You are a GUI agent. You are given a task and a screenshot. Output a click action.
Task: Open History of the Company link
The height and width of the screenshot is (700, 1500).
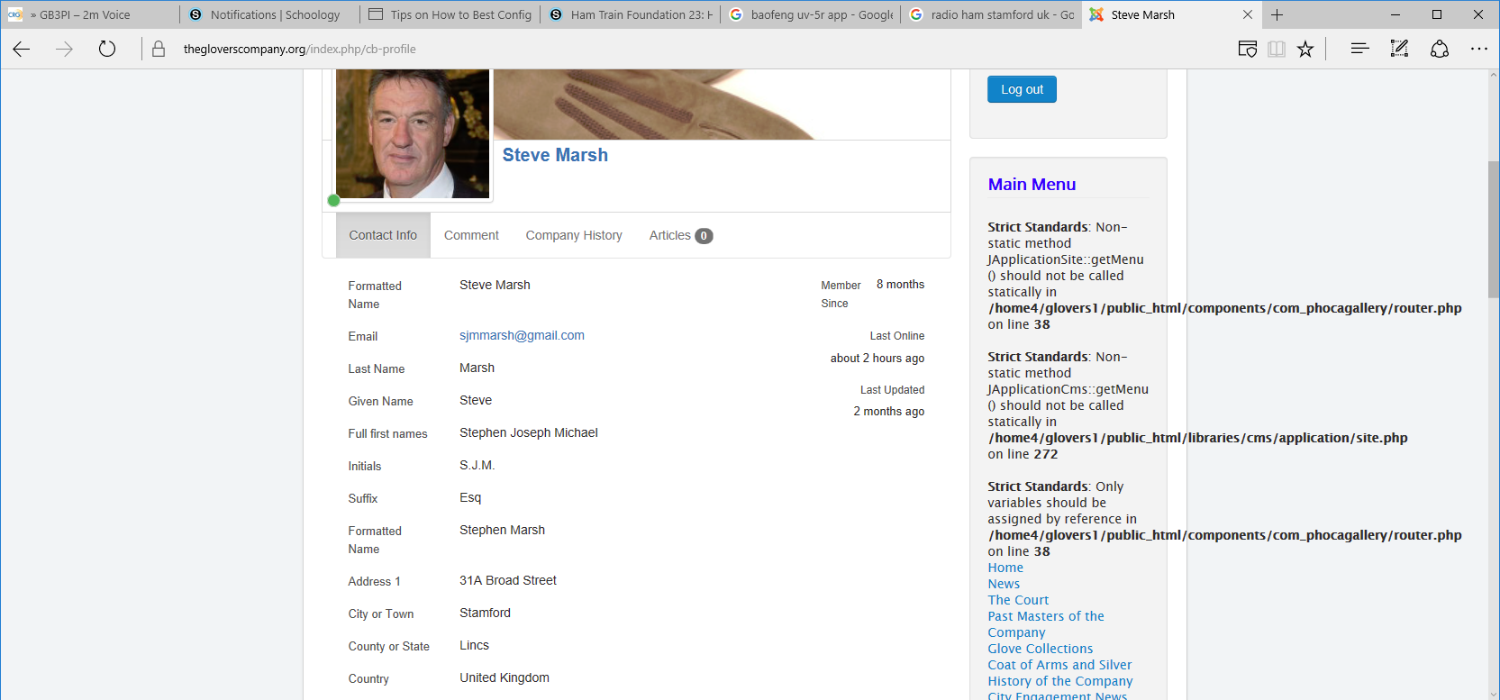click(1060, 681)
